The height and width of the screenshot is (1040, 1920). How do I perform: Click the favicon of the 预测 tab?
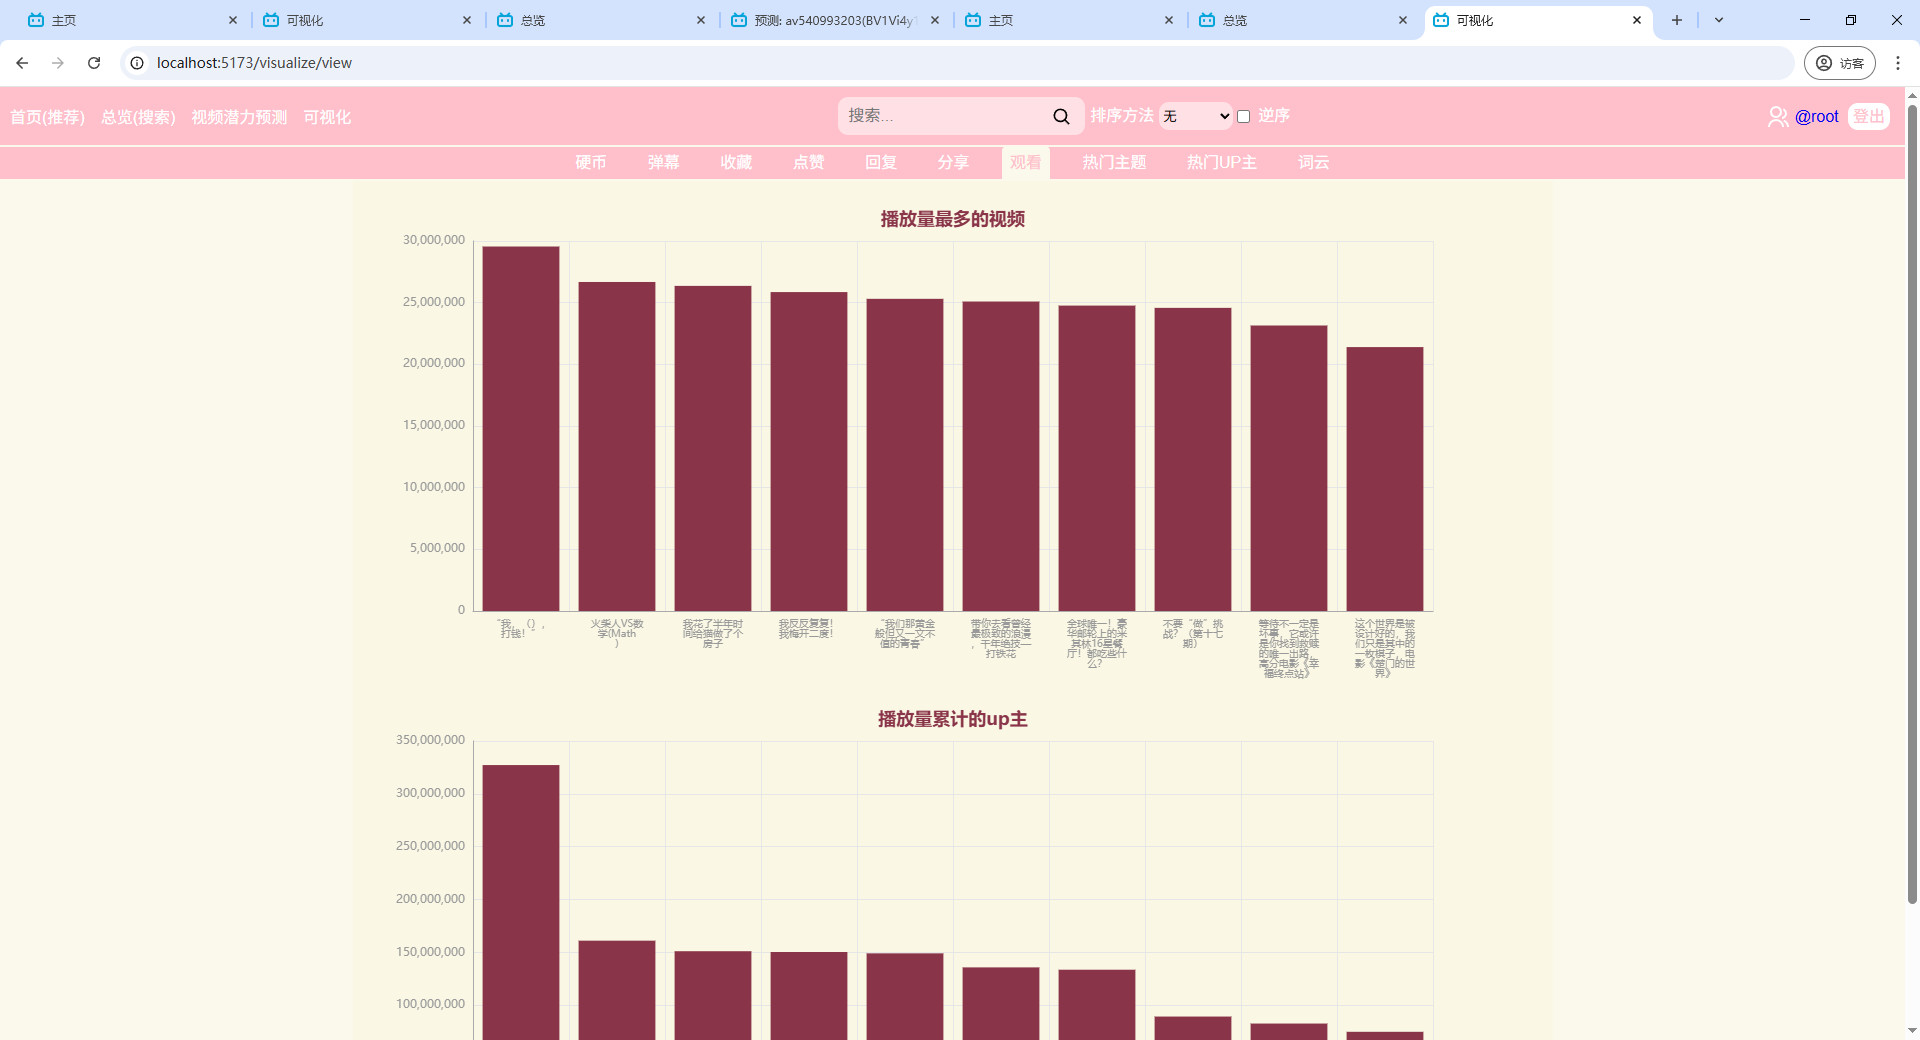pos(739,20)
